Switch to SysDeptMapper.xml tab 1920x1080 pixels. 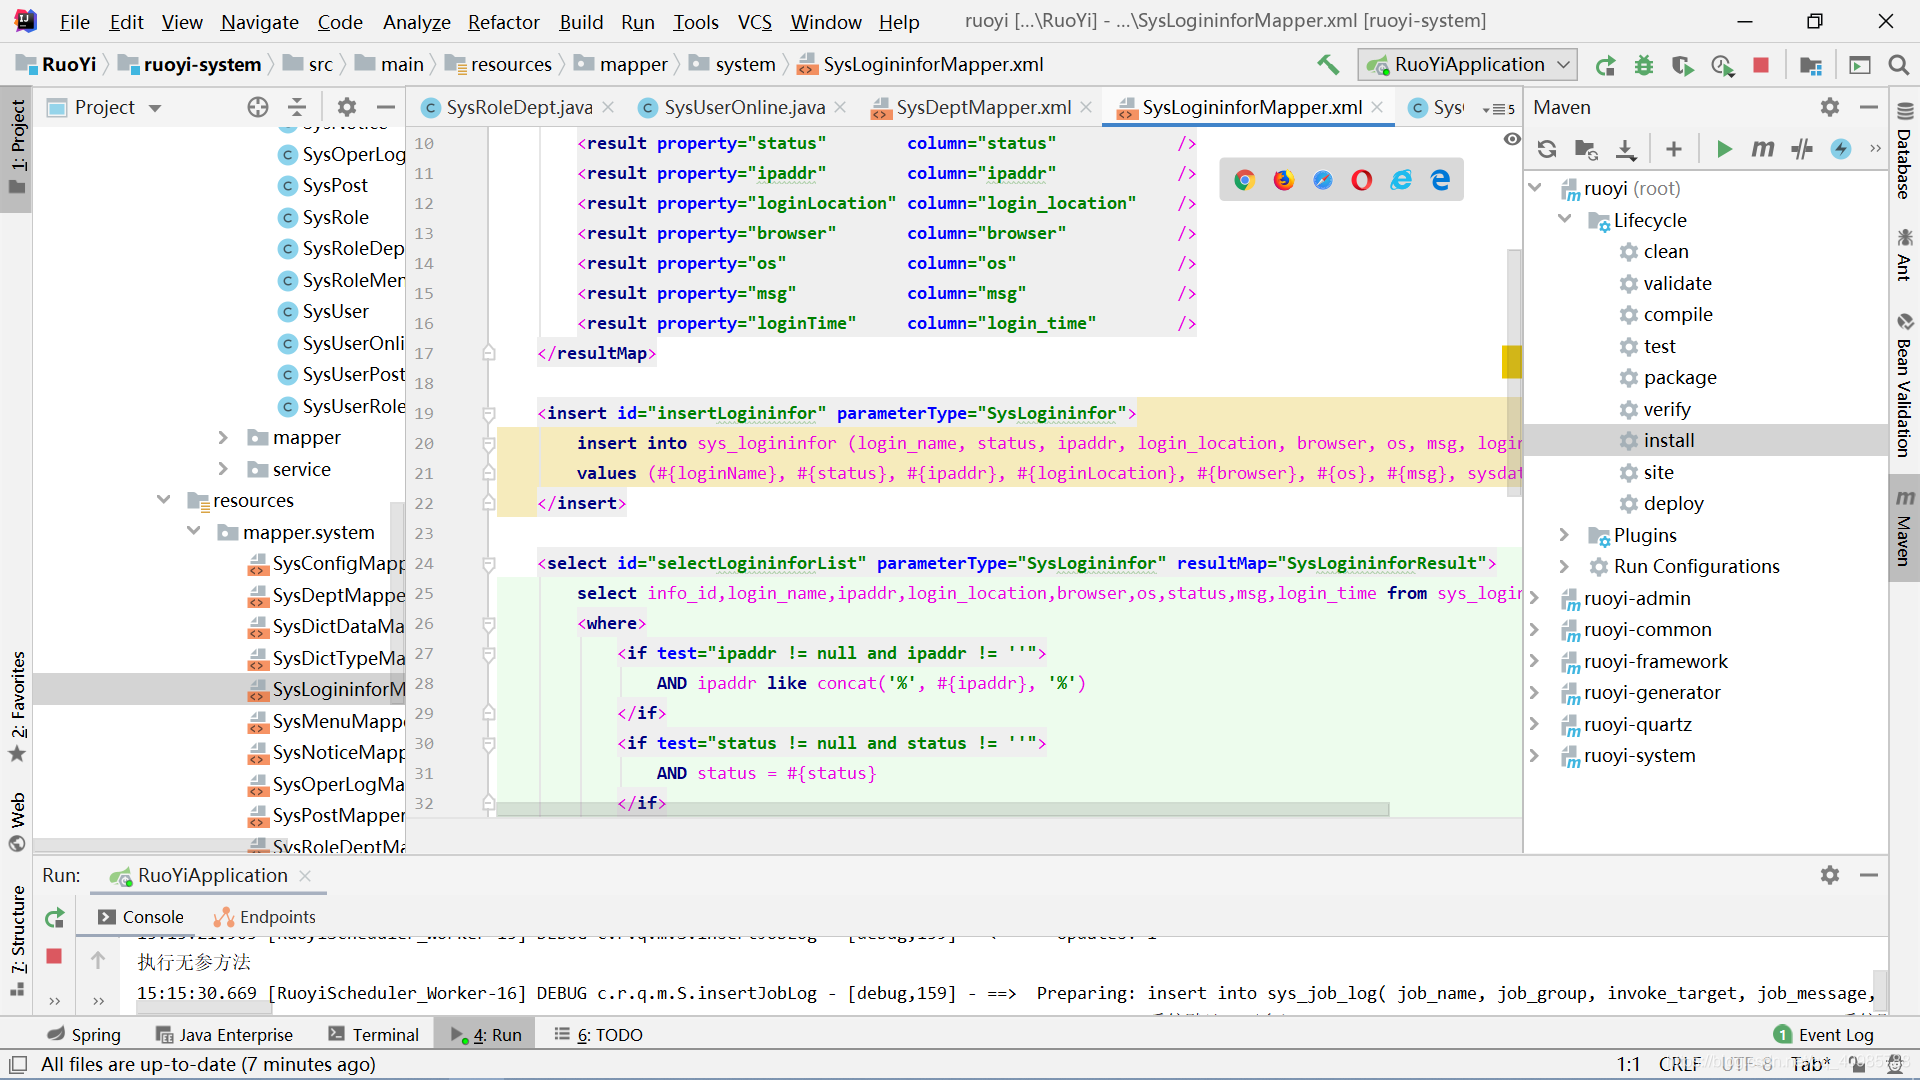pos(983,107)
